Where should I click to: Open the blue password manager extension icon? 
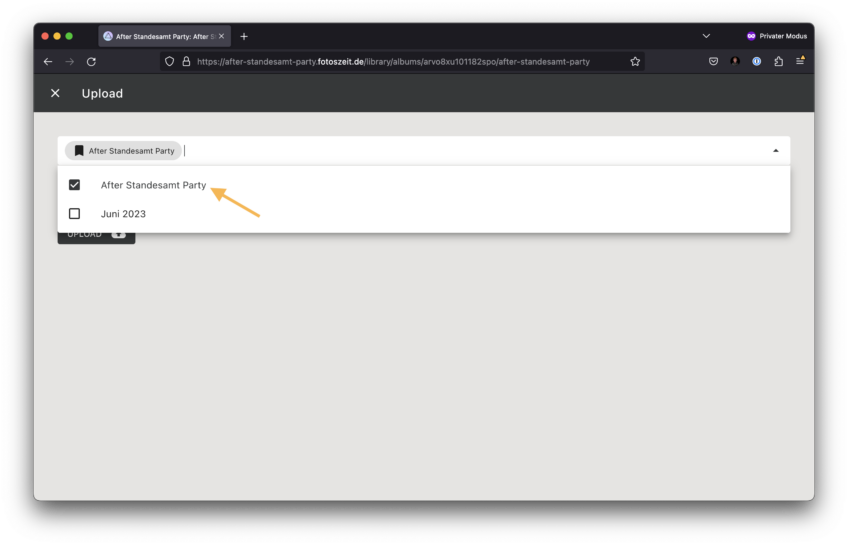coord(757,62)
